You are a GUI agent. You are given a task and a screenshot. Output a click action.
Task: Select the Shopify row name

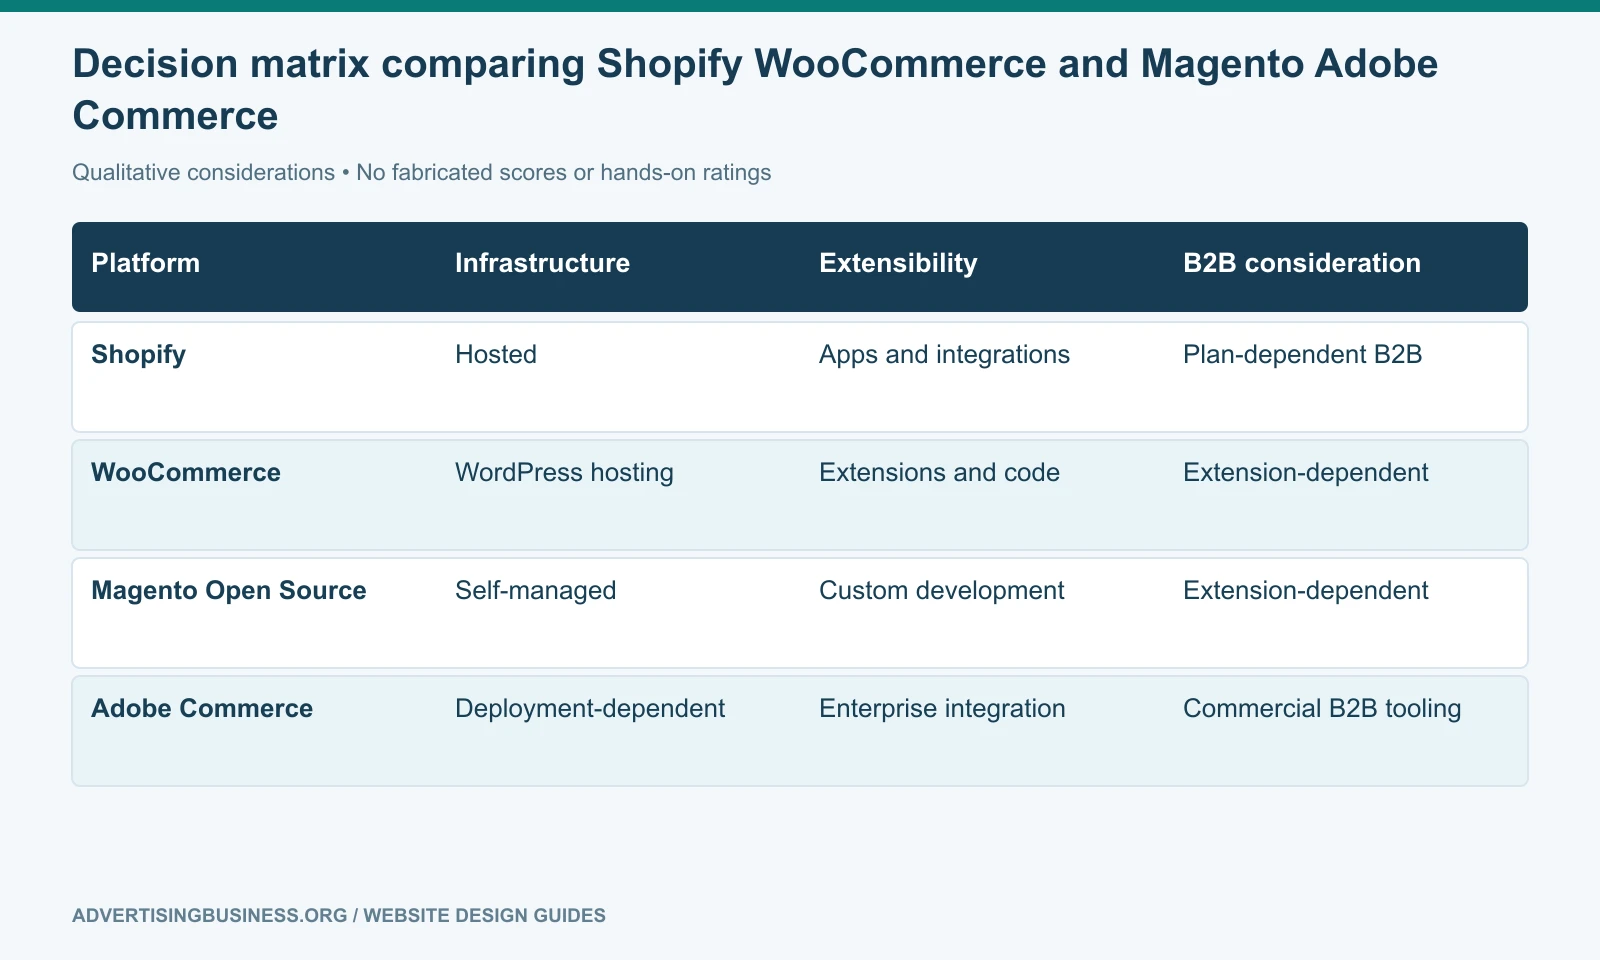click(x=138, y=355)
